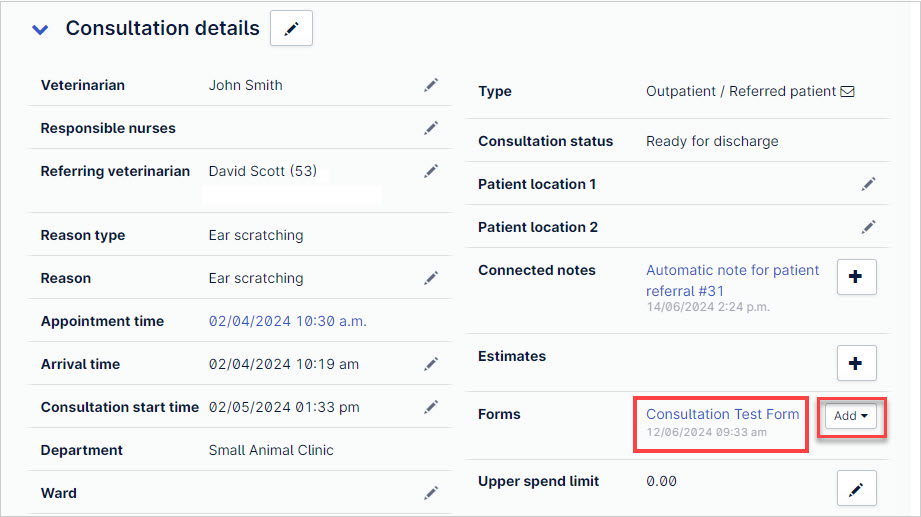This screenshot has width=921, height=517.
Task: Open the appointment time 02/04/2024 link
Action: tap(287, 321)
